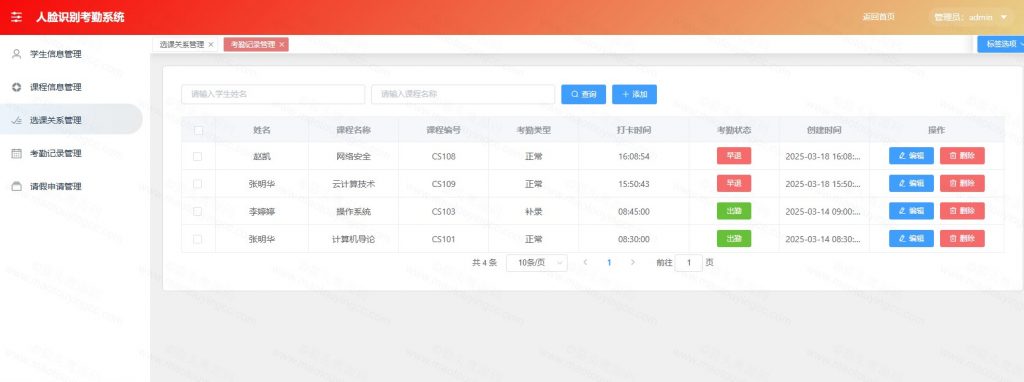Click the 补录 attendance type cell
This screenshot has width=1024, height=382.
click(x=534, y=212)
